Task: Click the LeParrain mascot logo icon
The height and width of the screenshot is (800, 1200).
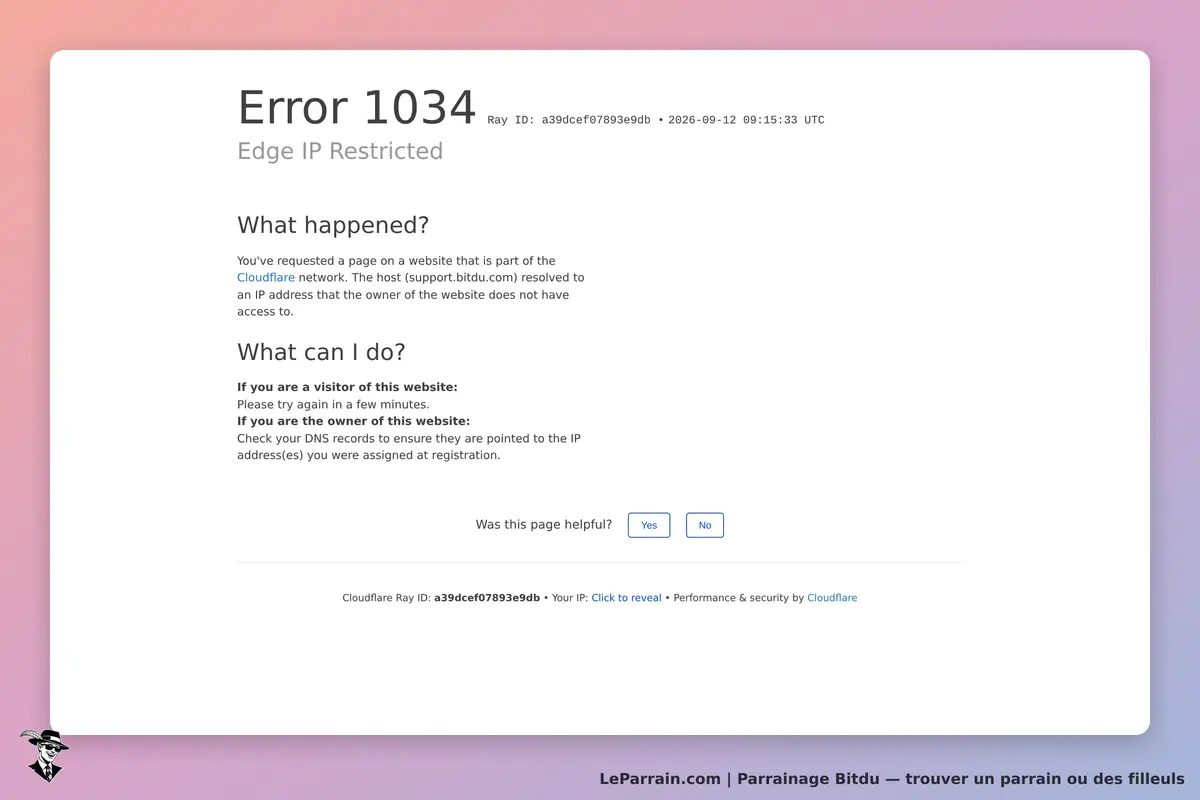Action: click(44, 755)
